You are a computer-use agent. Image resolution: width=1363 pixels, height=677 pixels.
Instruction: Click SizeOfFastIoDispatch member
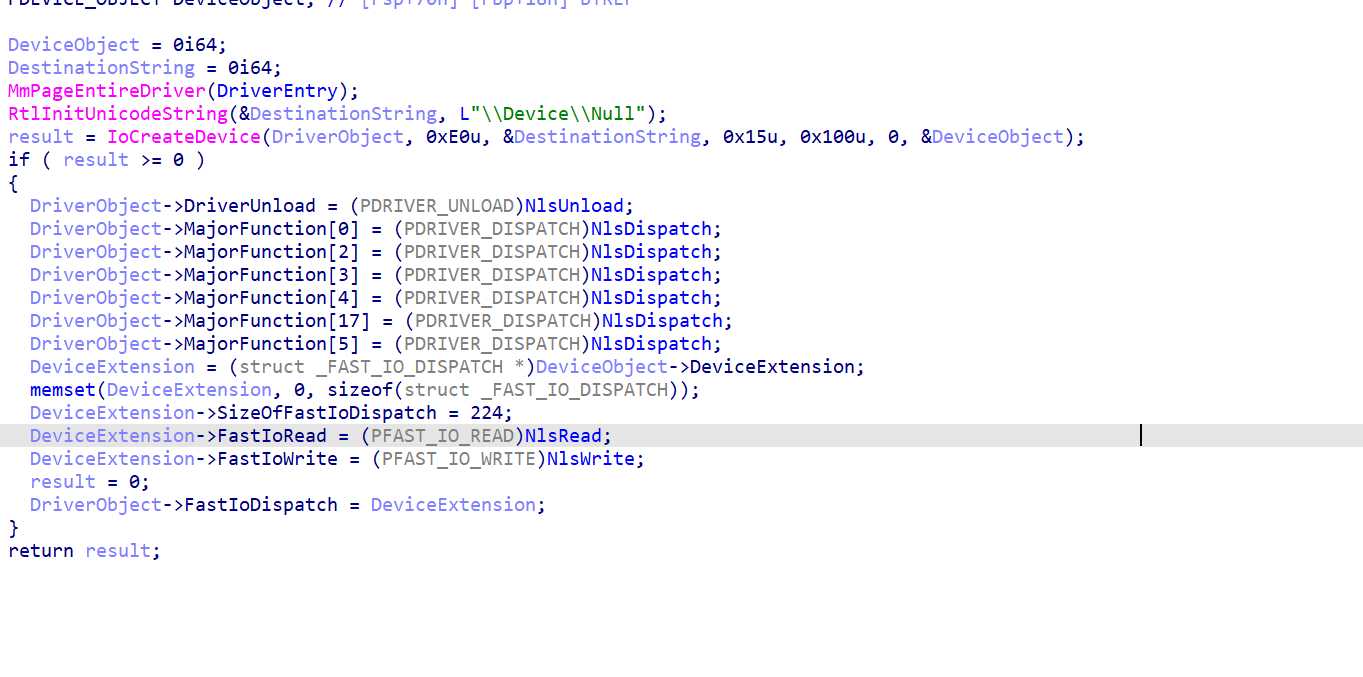327,412
